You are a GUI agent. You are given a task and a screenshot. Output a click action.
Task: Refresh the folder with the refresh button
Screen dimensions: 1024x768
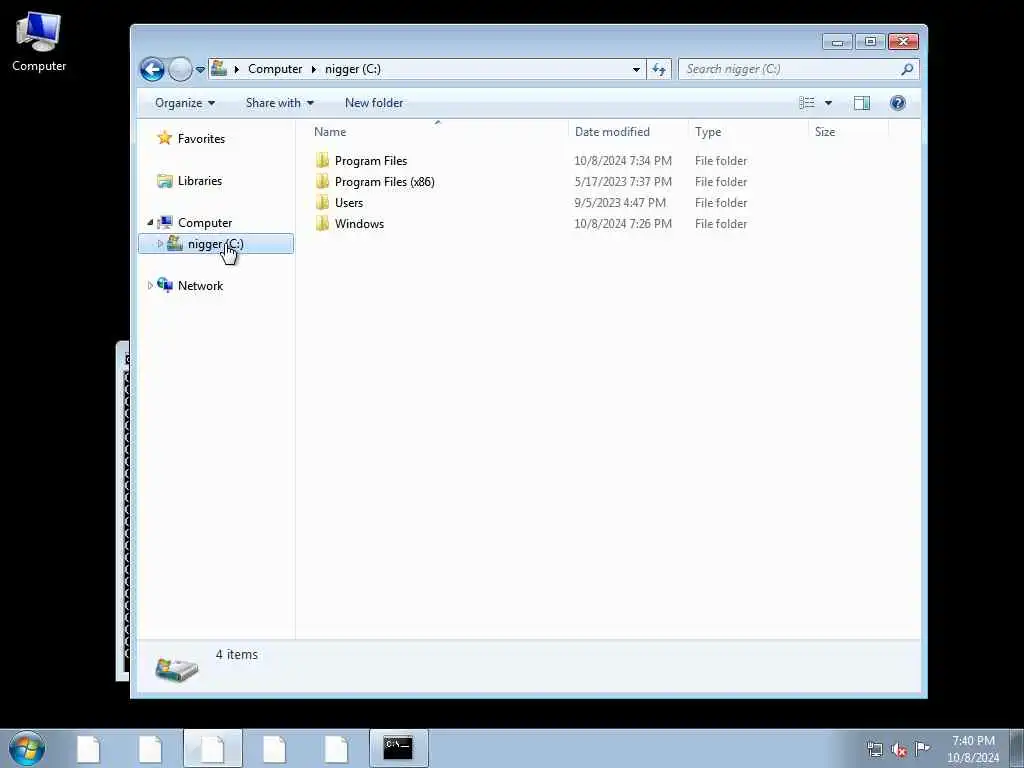[x=659, y=69]
